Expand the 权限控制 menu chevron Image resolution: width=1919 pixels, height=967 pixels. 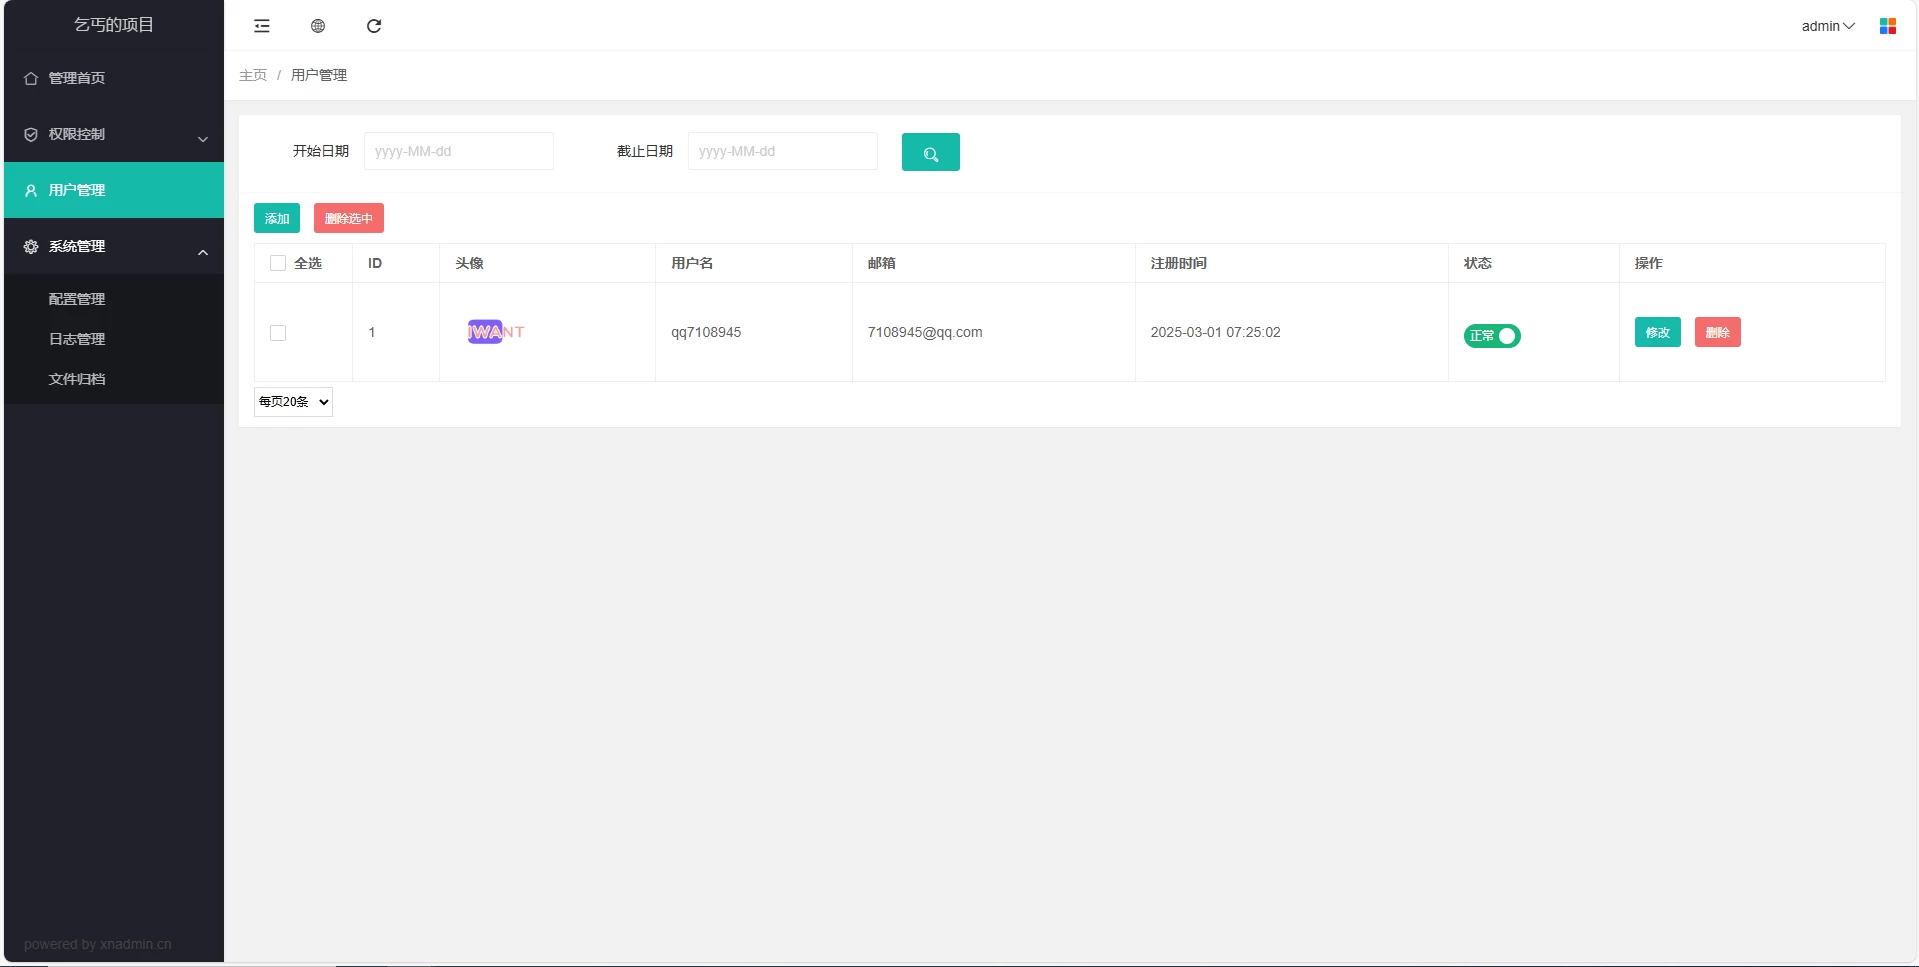[203, 139]
